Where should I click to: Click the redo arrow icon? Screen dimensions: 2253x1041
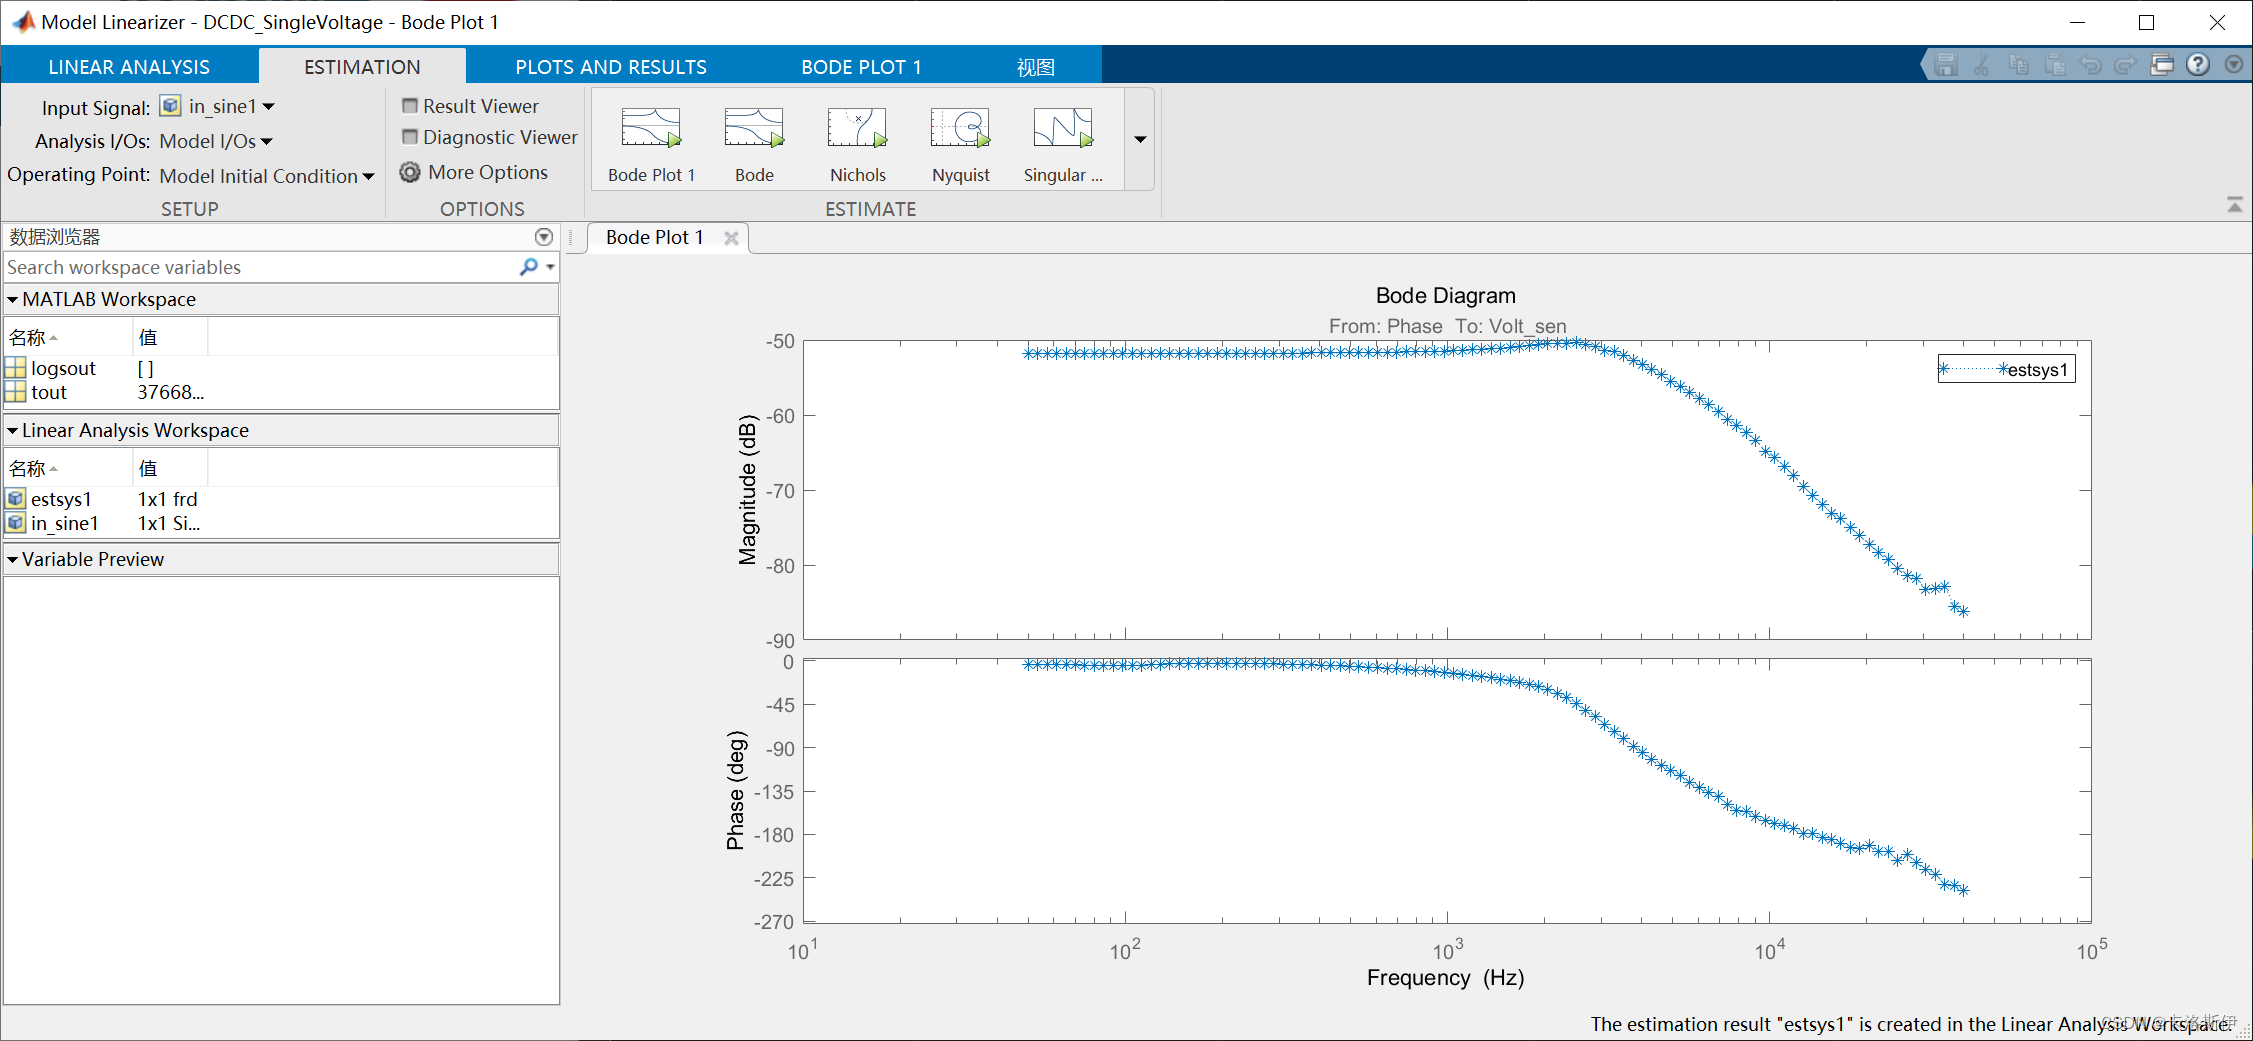[2126, 65]
